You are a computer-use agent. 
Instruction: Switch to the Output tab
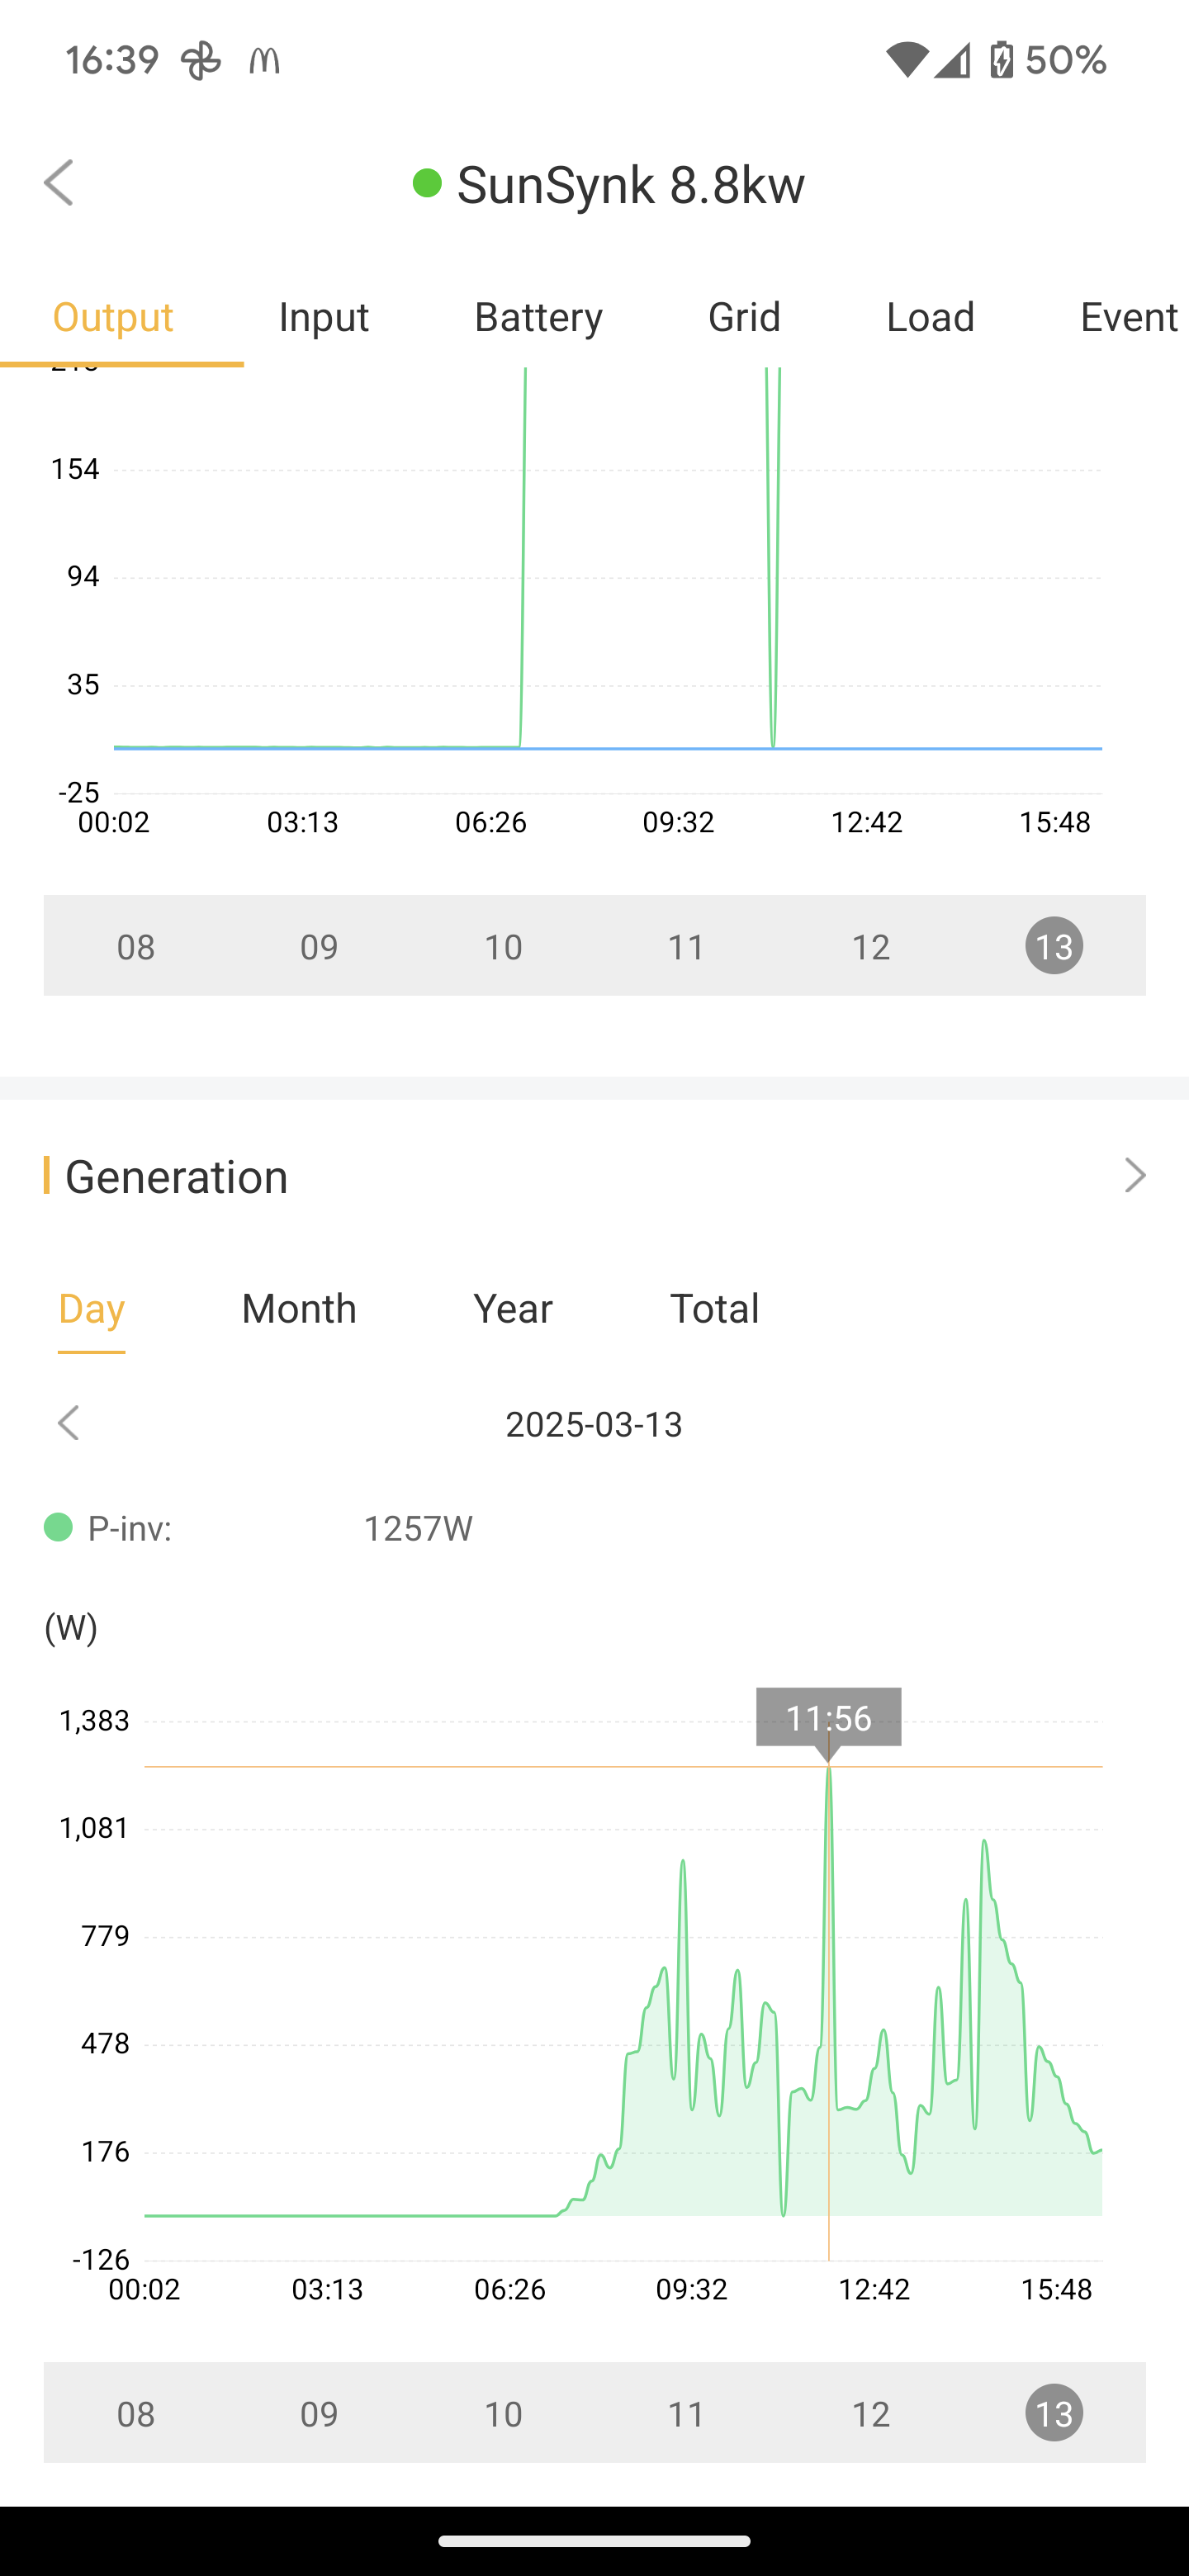(x=113, y=317)
